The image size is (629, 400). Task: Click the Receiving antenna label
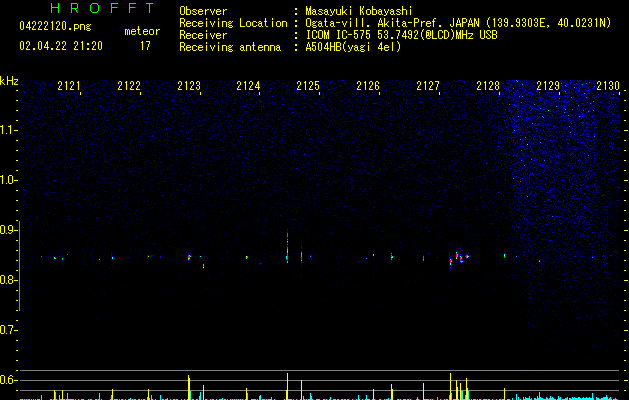[x=230, y=47]
